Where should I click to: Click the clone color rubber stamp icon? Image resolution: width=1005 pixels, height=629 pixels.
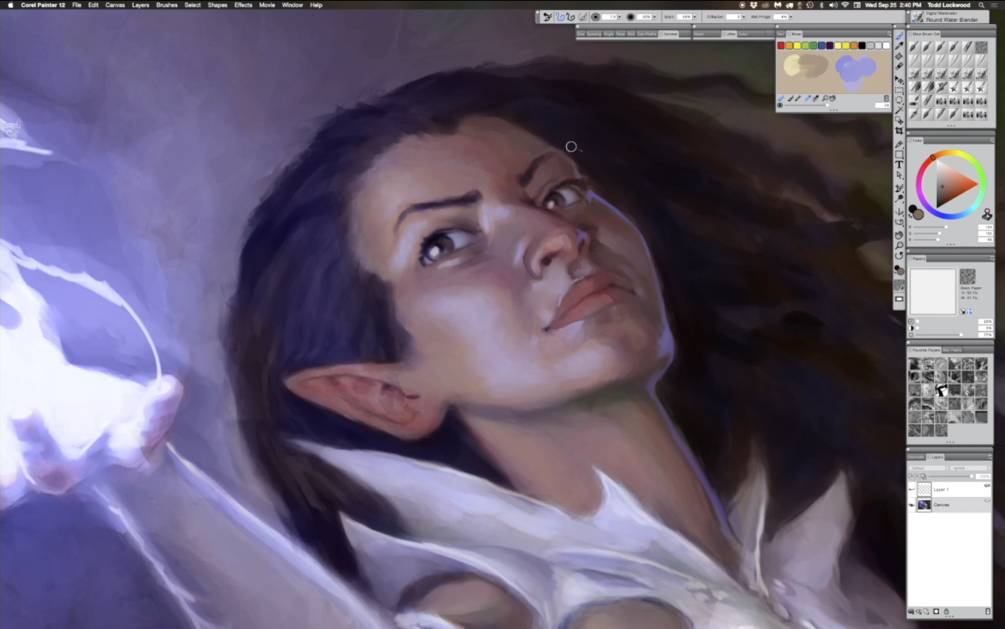tap(986, 214)
